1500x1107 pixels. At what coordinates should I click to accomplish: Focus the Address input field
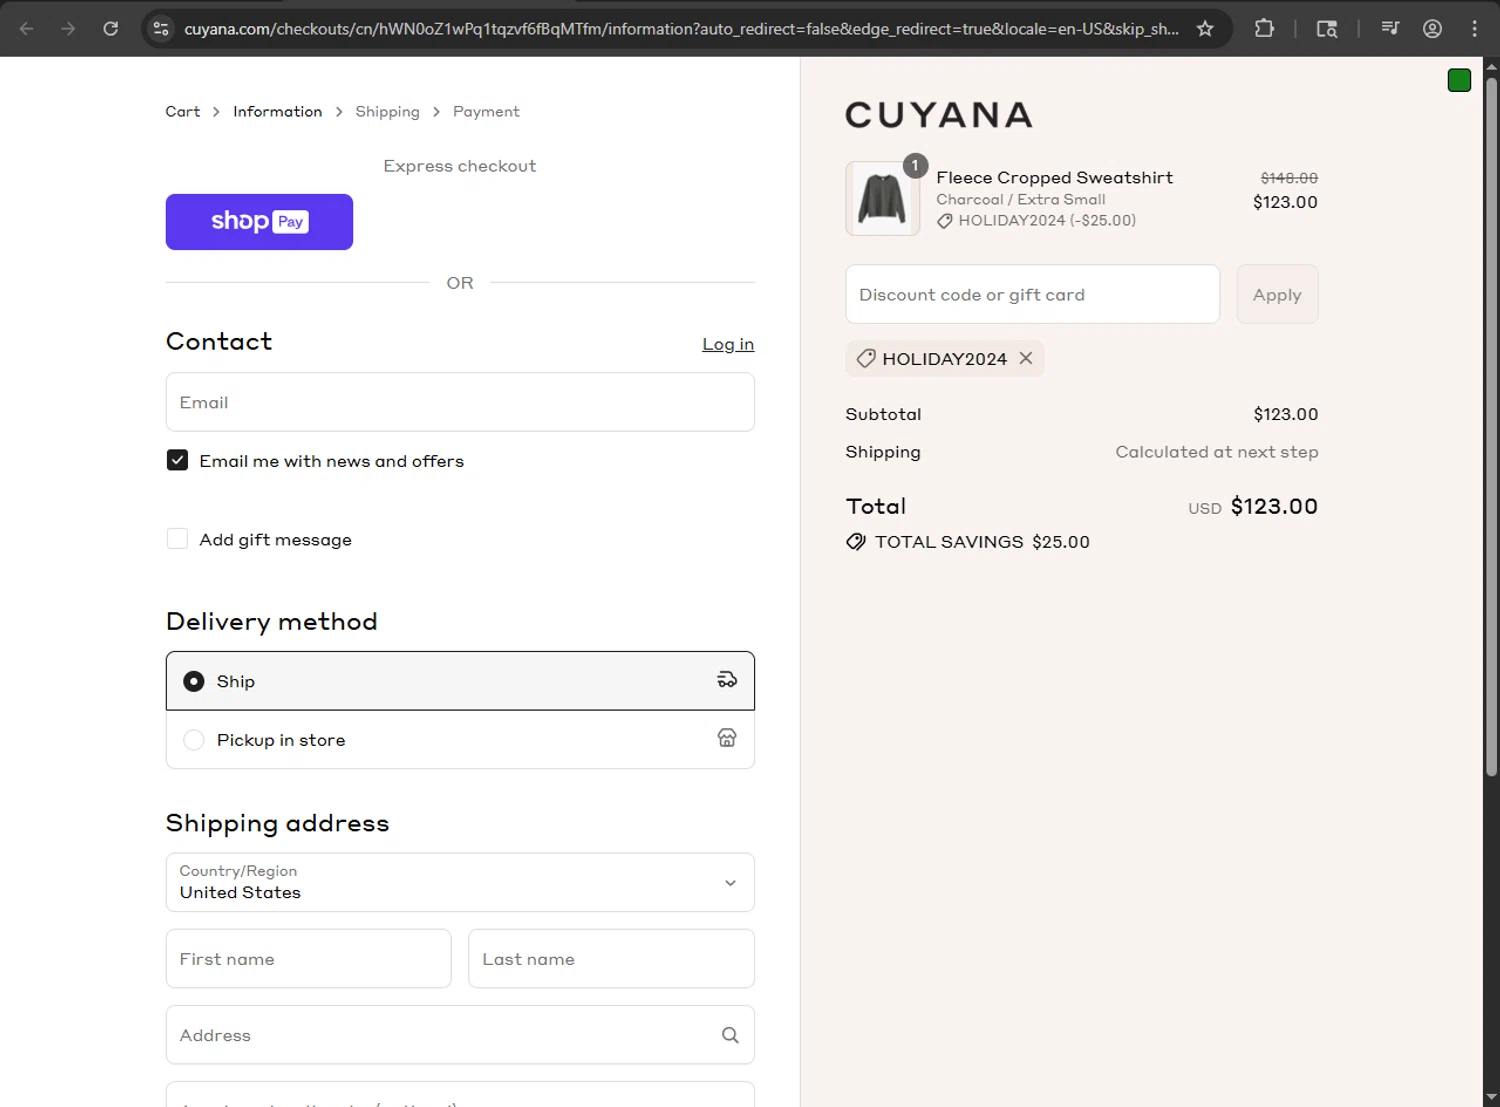pyautogui.click(x=460, y=1035)
